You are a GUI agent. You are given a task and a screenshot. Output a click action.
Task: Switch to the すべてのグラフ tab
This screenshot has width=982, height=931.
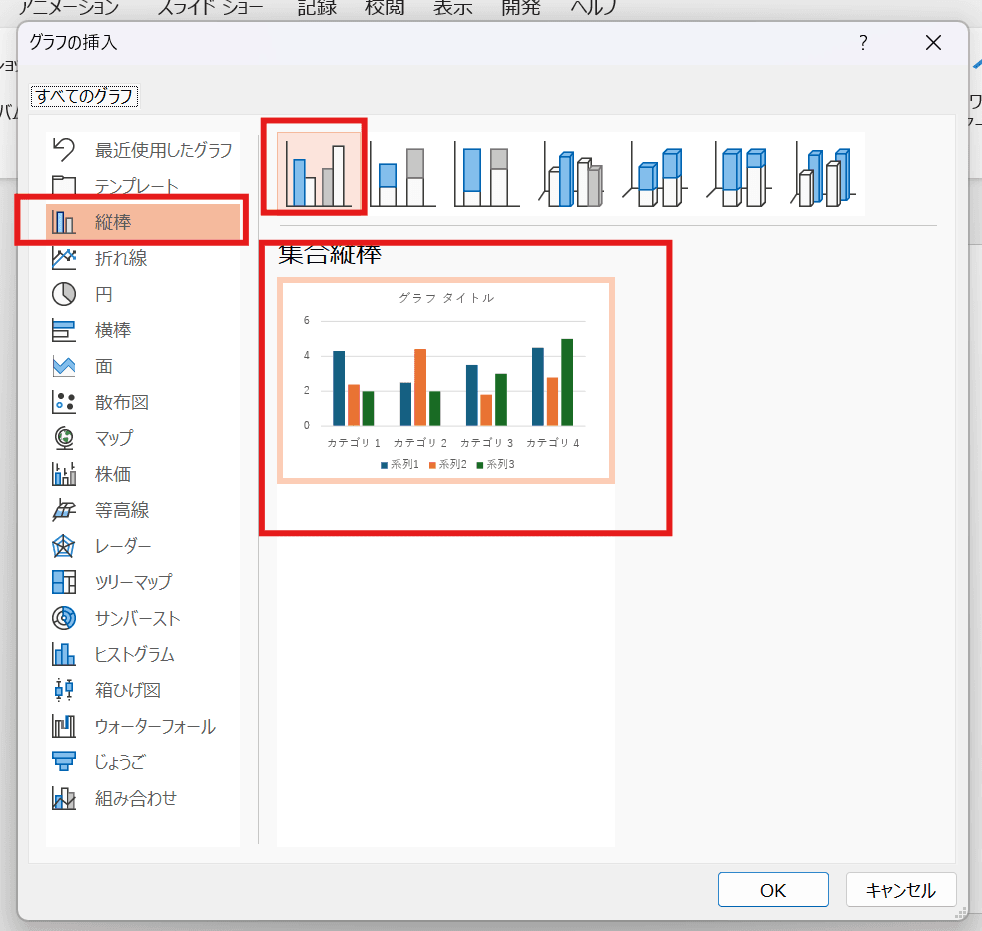(85, 97)
